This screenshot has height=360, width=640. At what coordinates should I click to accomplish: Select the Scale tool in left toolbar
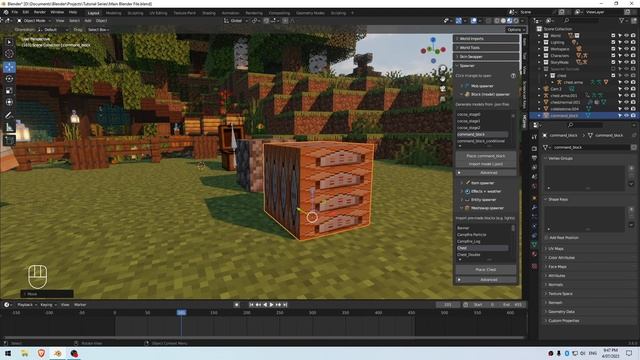pyautogui.click(x=9, y=90)
